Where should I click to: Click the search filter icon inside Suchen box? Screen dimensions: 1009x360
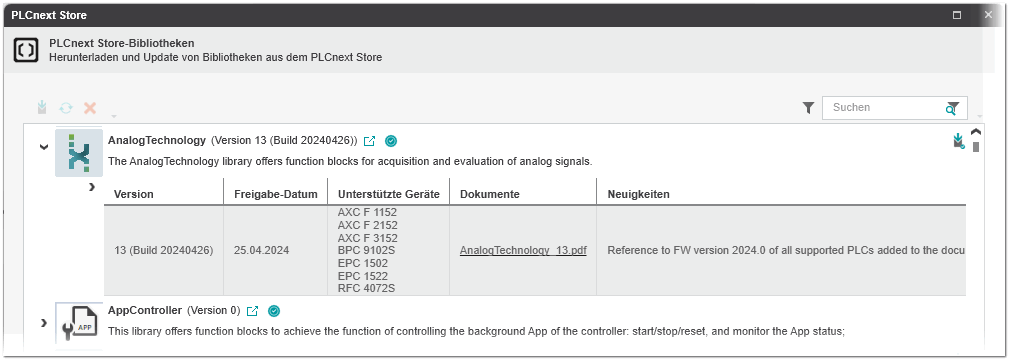952,108
